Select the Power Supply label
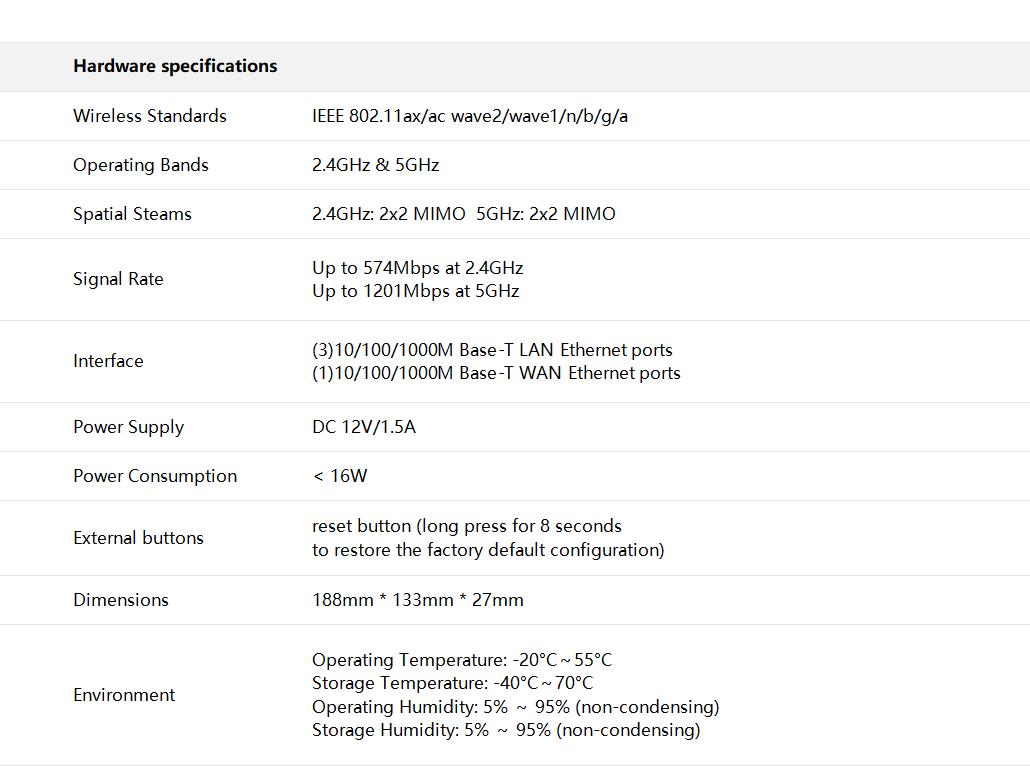Image resolution: width=1030 pixels, height=766 pixels. (128, 427)
